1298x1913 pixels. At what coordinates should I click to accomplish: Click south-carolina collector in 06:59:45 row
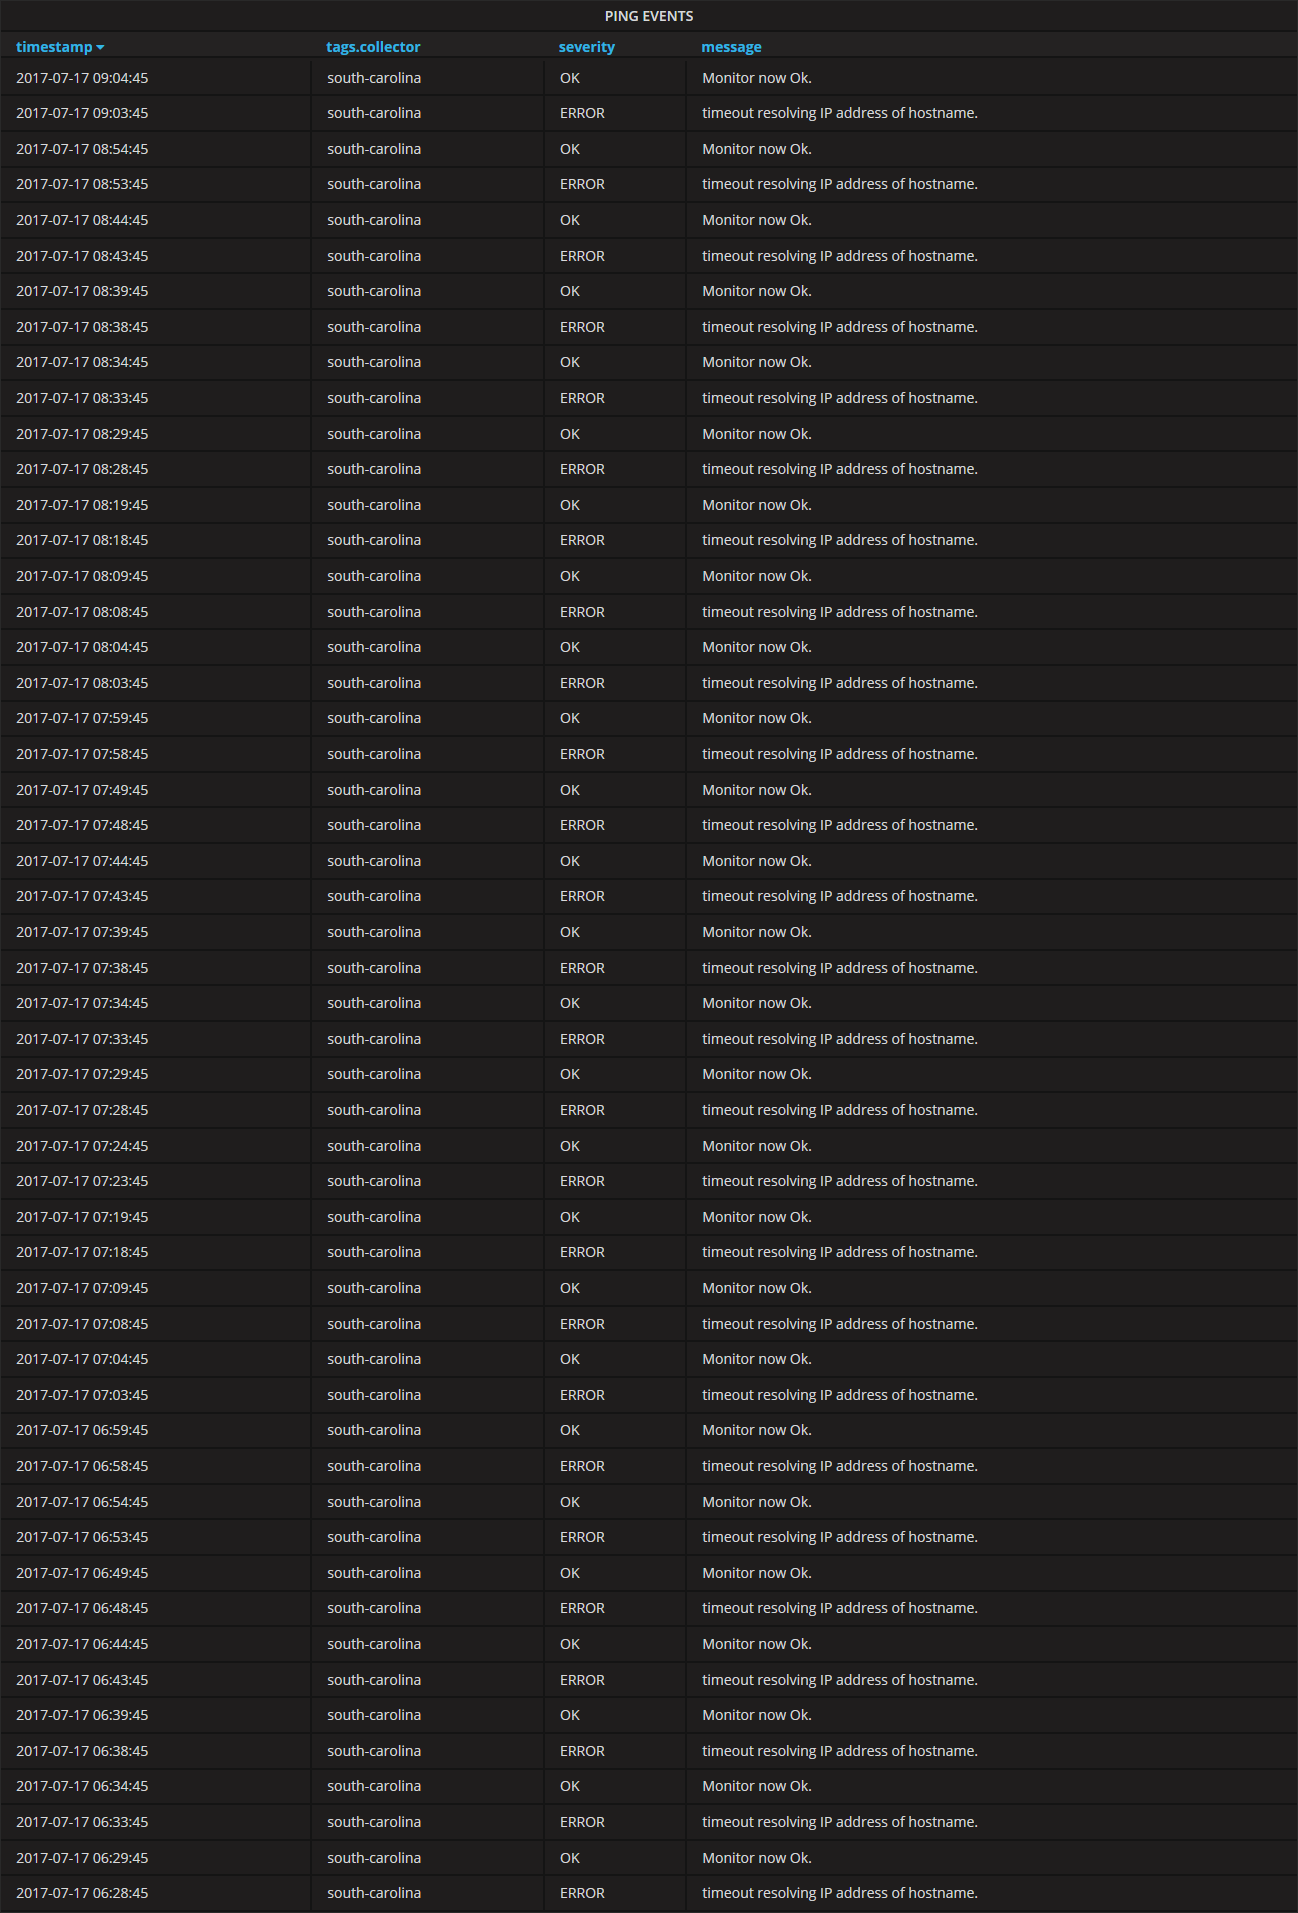(x=373, y=1430)
